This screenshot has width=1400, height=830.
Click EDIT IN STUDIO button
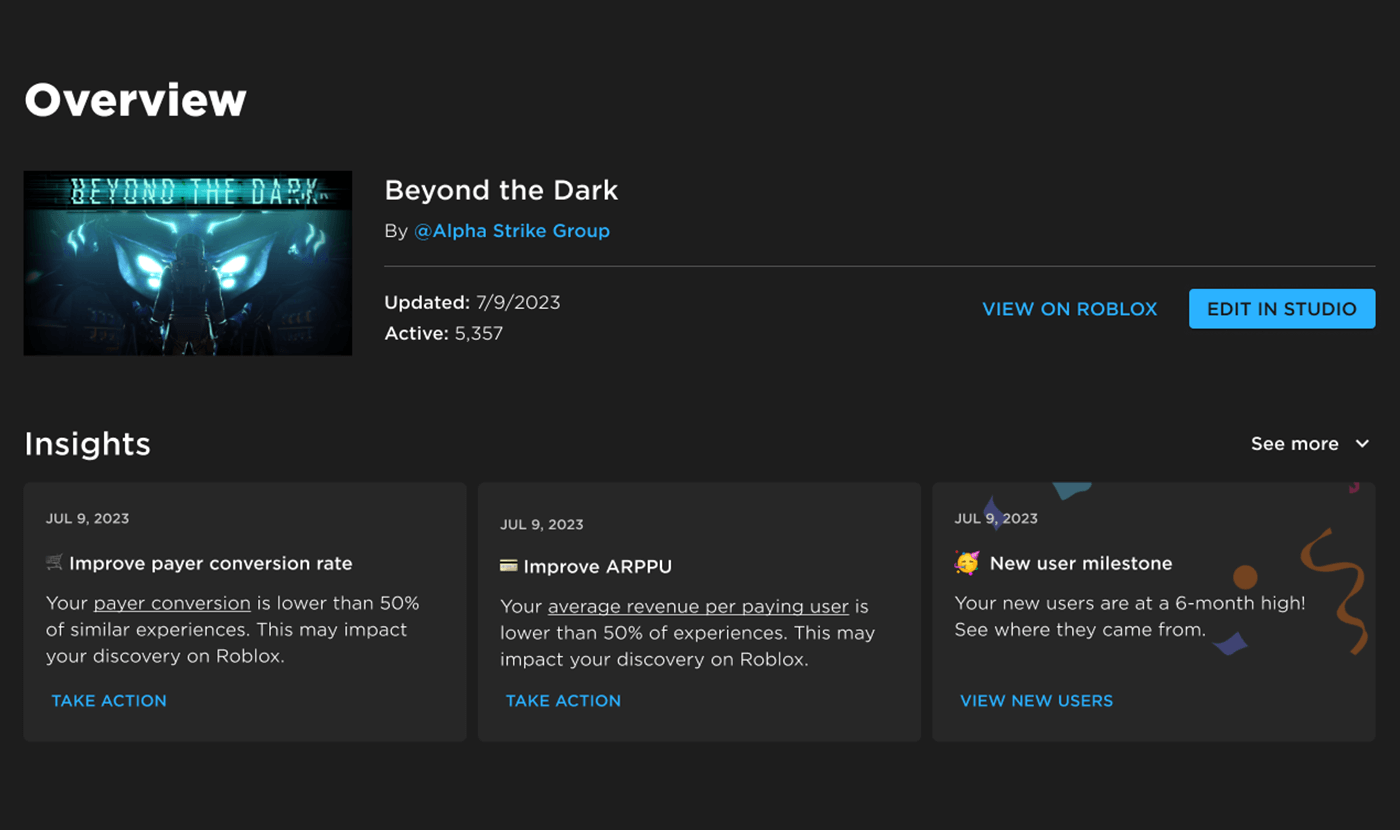point(1282,309)
